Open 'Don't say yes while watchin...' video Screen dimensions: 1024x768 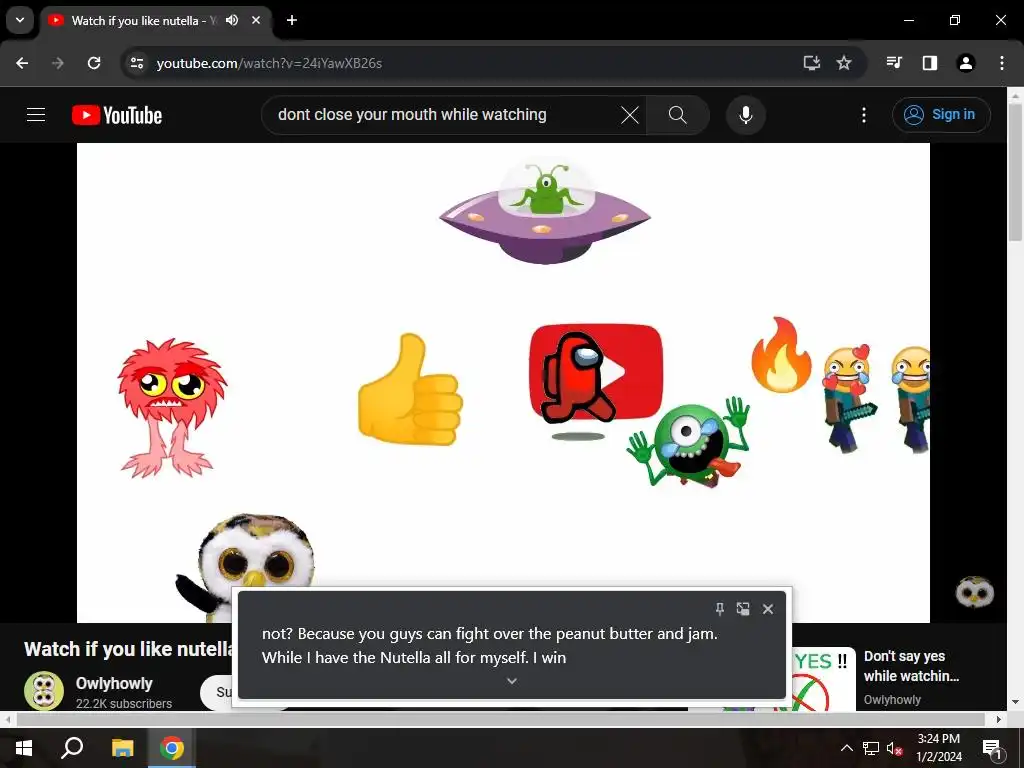911,665
